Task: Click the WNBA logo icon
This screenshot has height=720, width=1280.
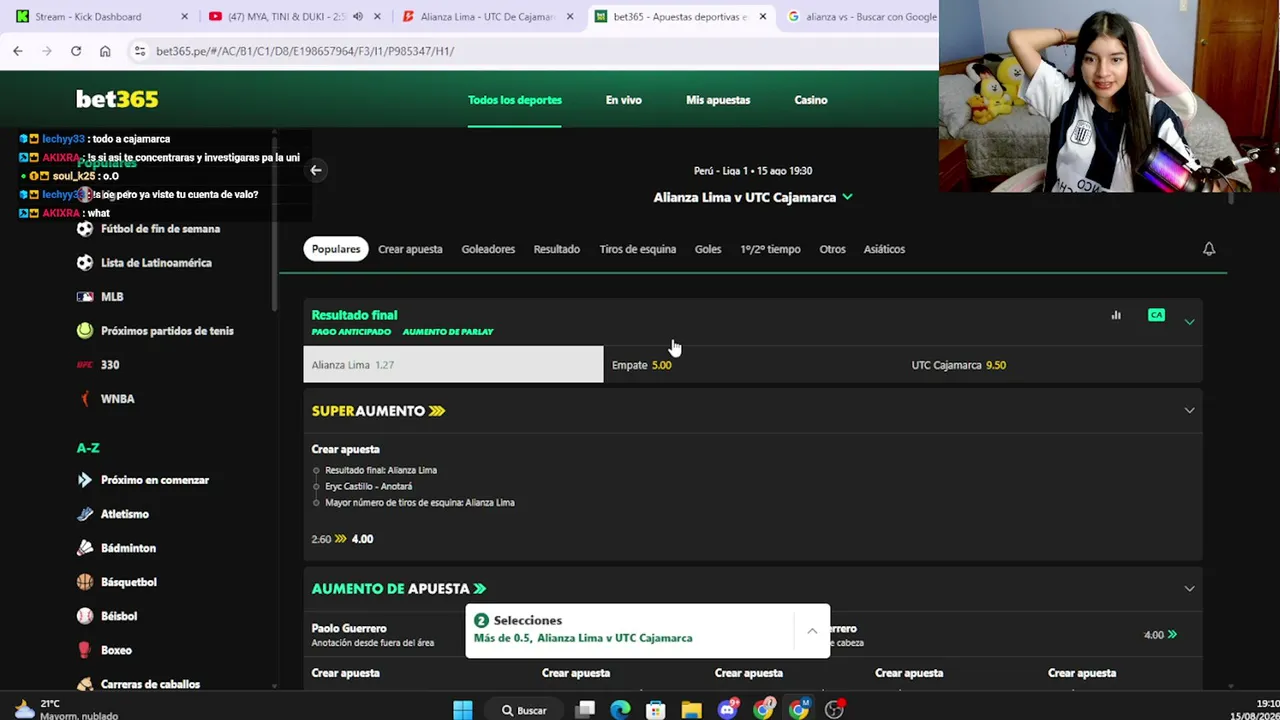Action: tap(85, 399)
